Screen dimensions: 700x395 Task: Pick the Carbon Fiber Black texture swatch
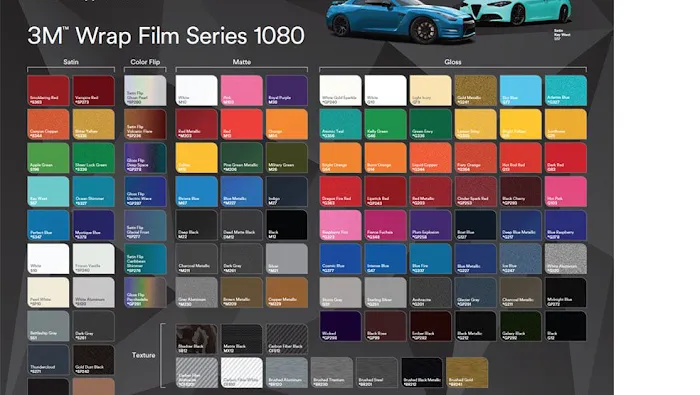click(x=287, y=339)
